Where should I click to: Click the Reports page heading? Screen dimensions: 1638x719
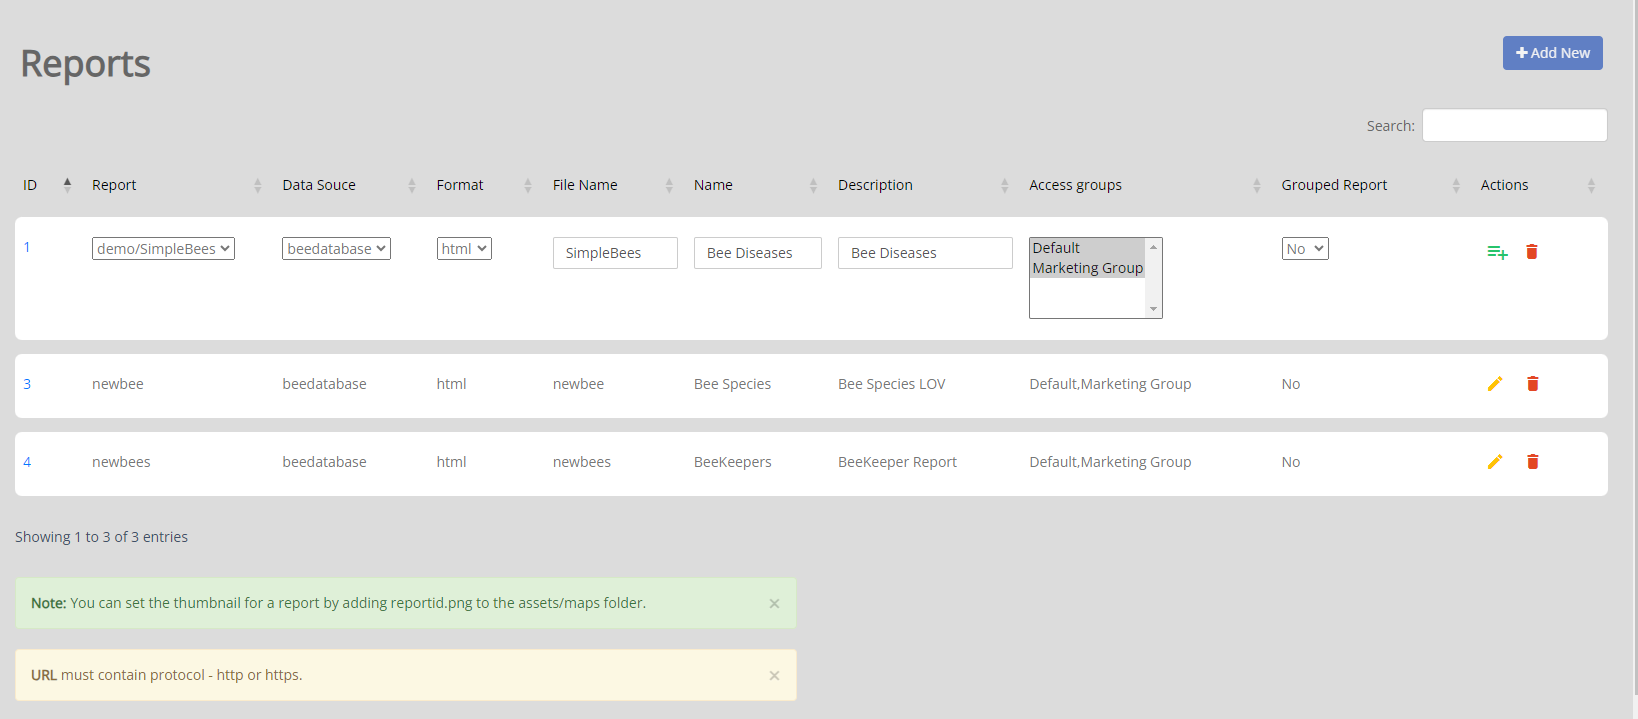(x=85, y=64)
